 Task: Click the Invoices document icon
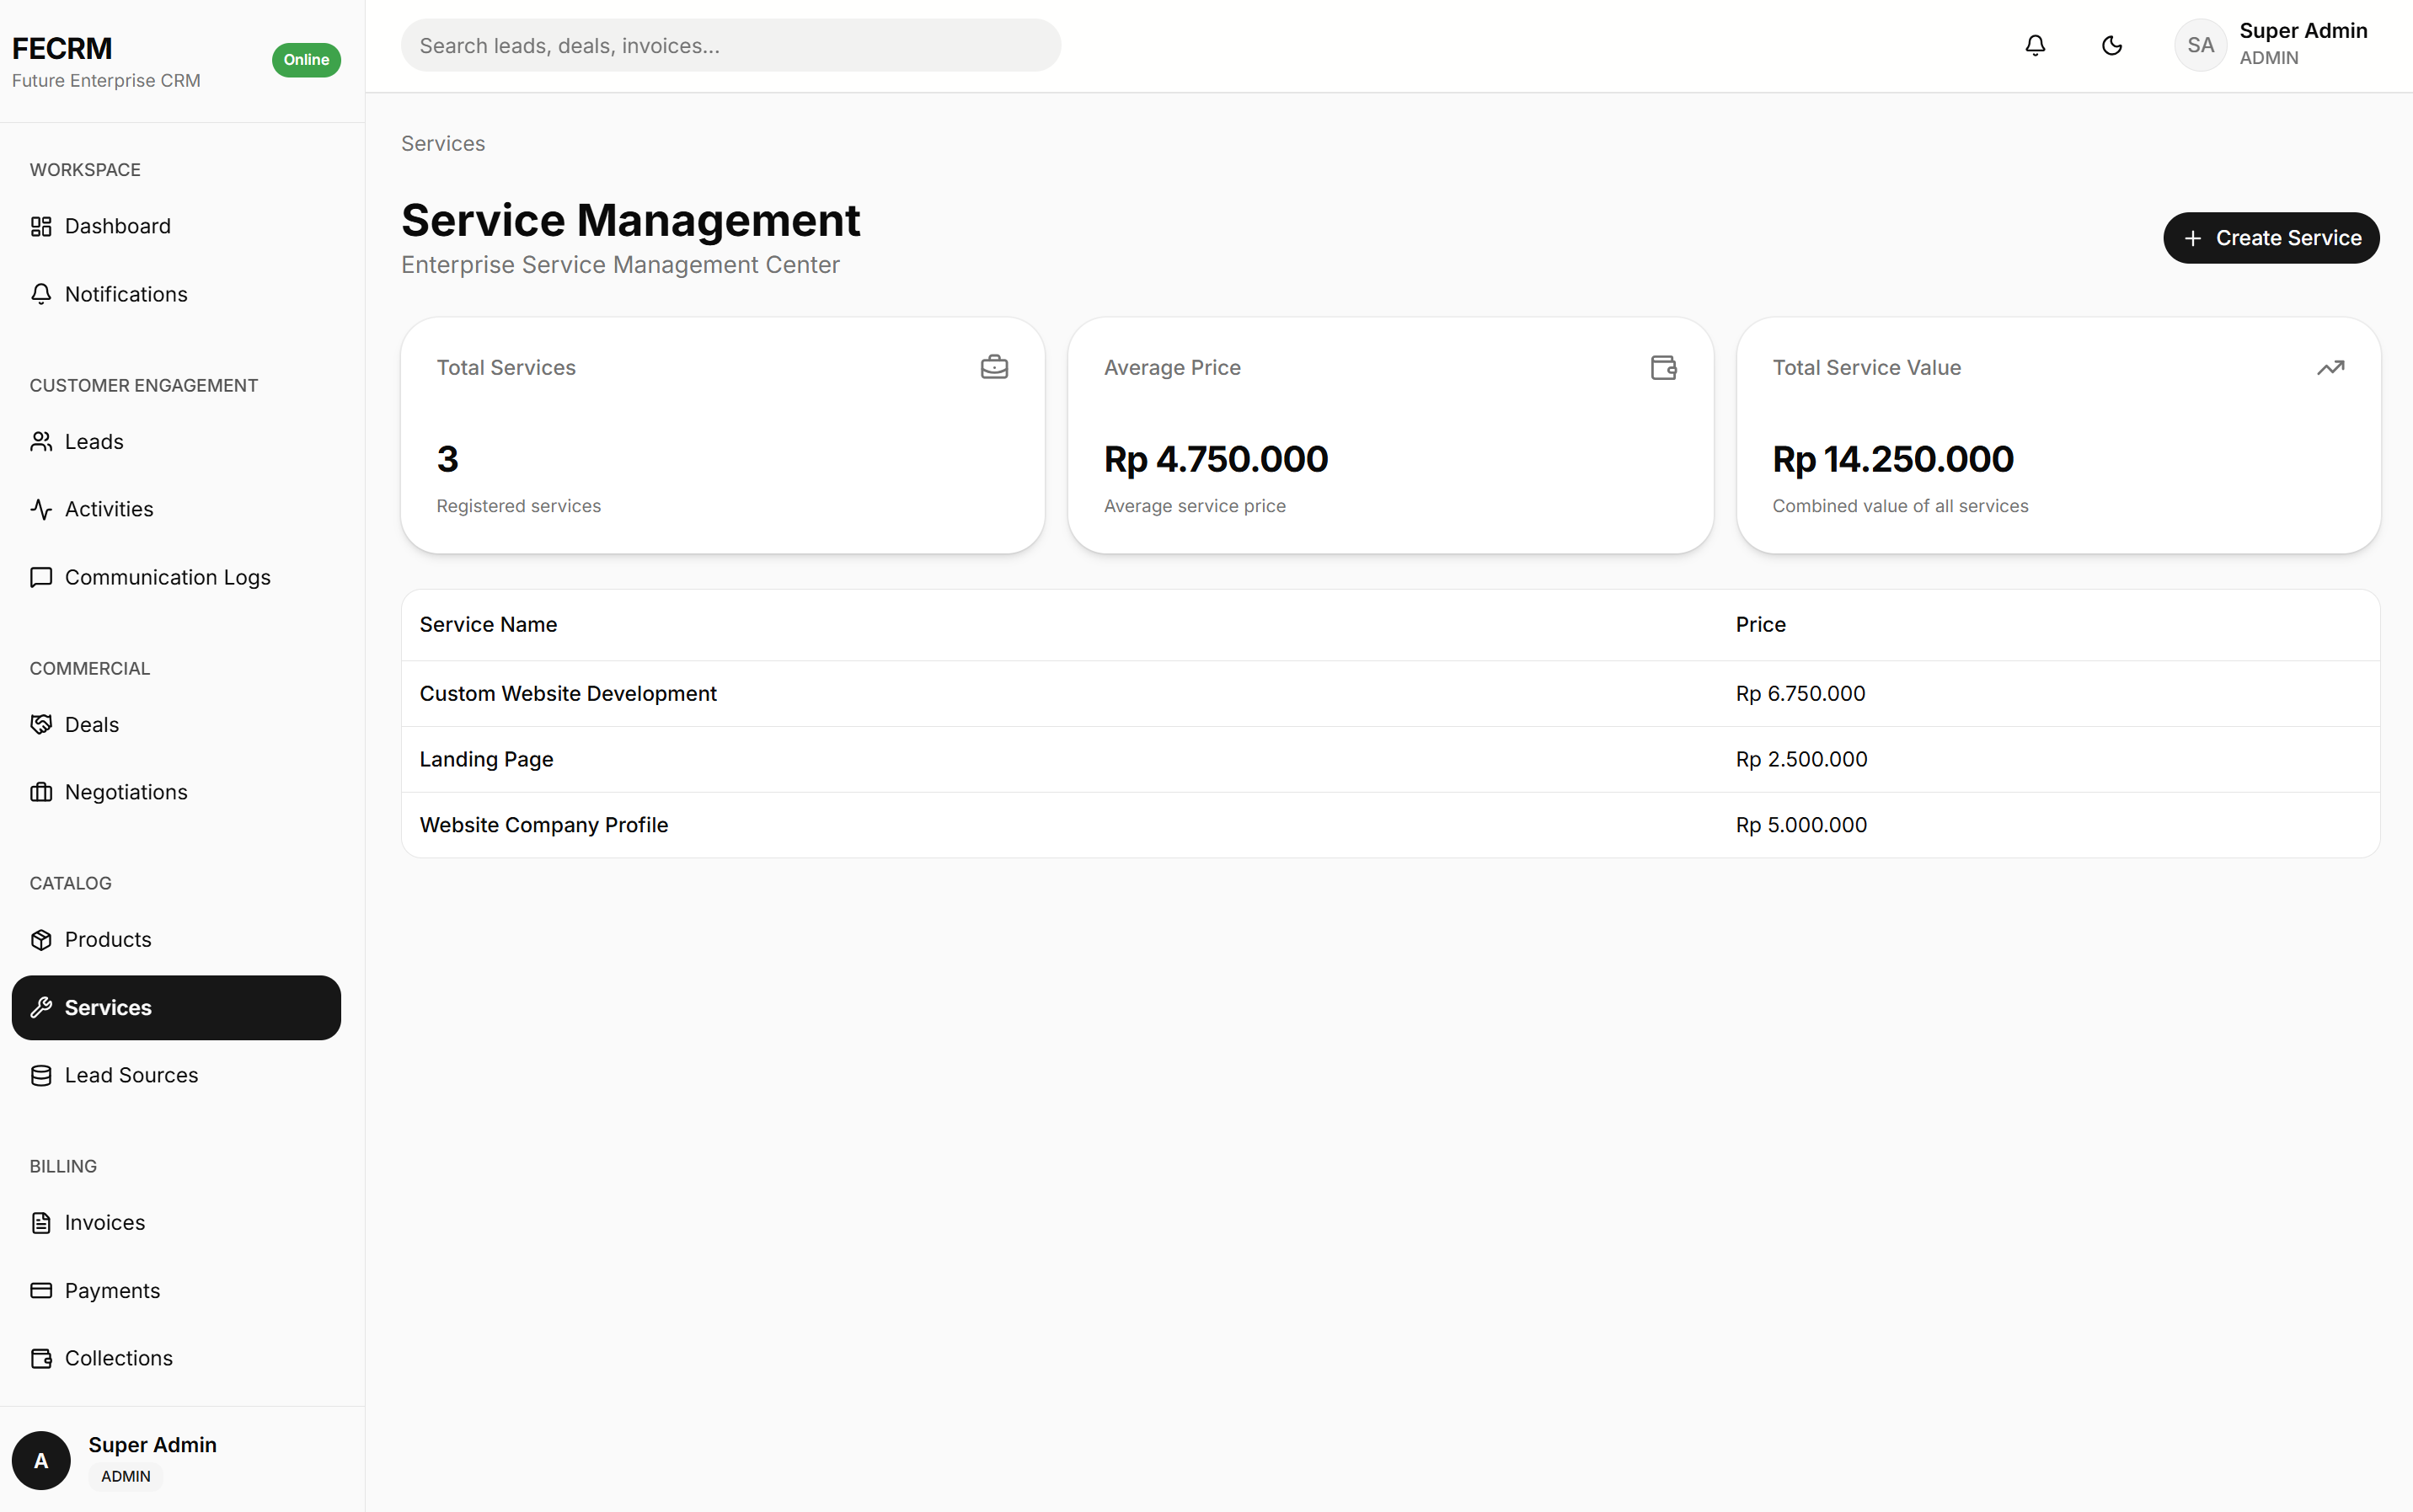[x=41, y=1222]
